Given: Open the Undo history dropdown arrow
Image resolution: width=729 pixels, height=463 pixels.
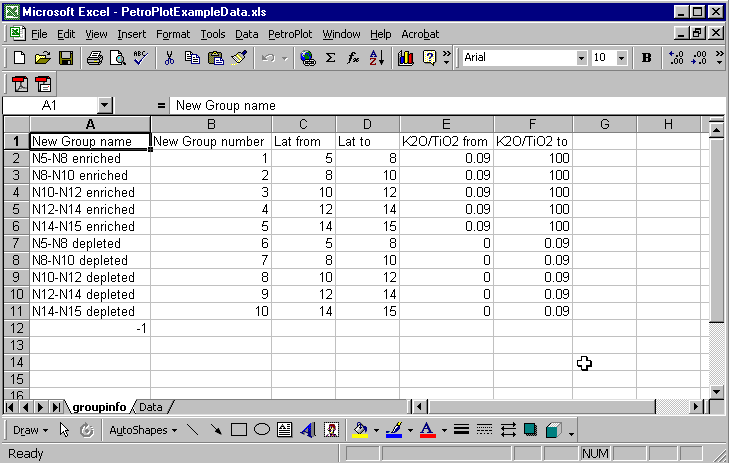Looking at the screenshot, I should coord(285,58).
